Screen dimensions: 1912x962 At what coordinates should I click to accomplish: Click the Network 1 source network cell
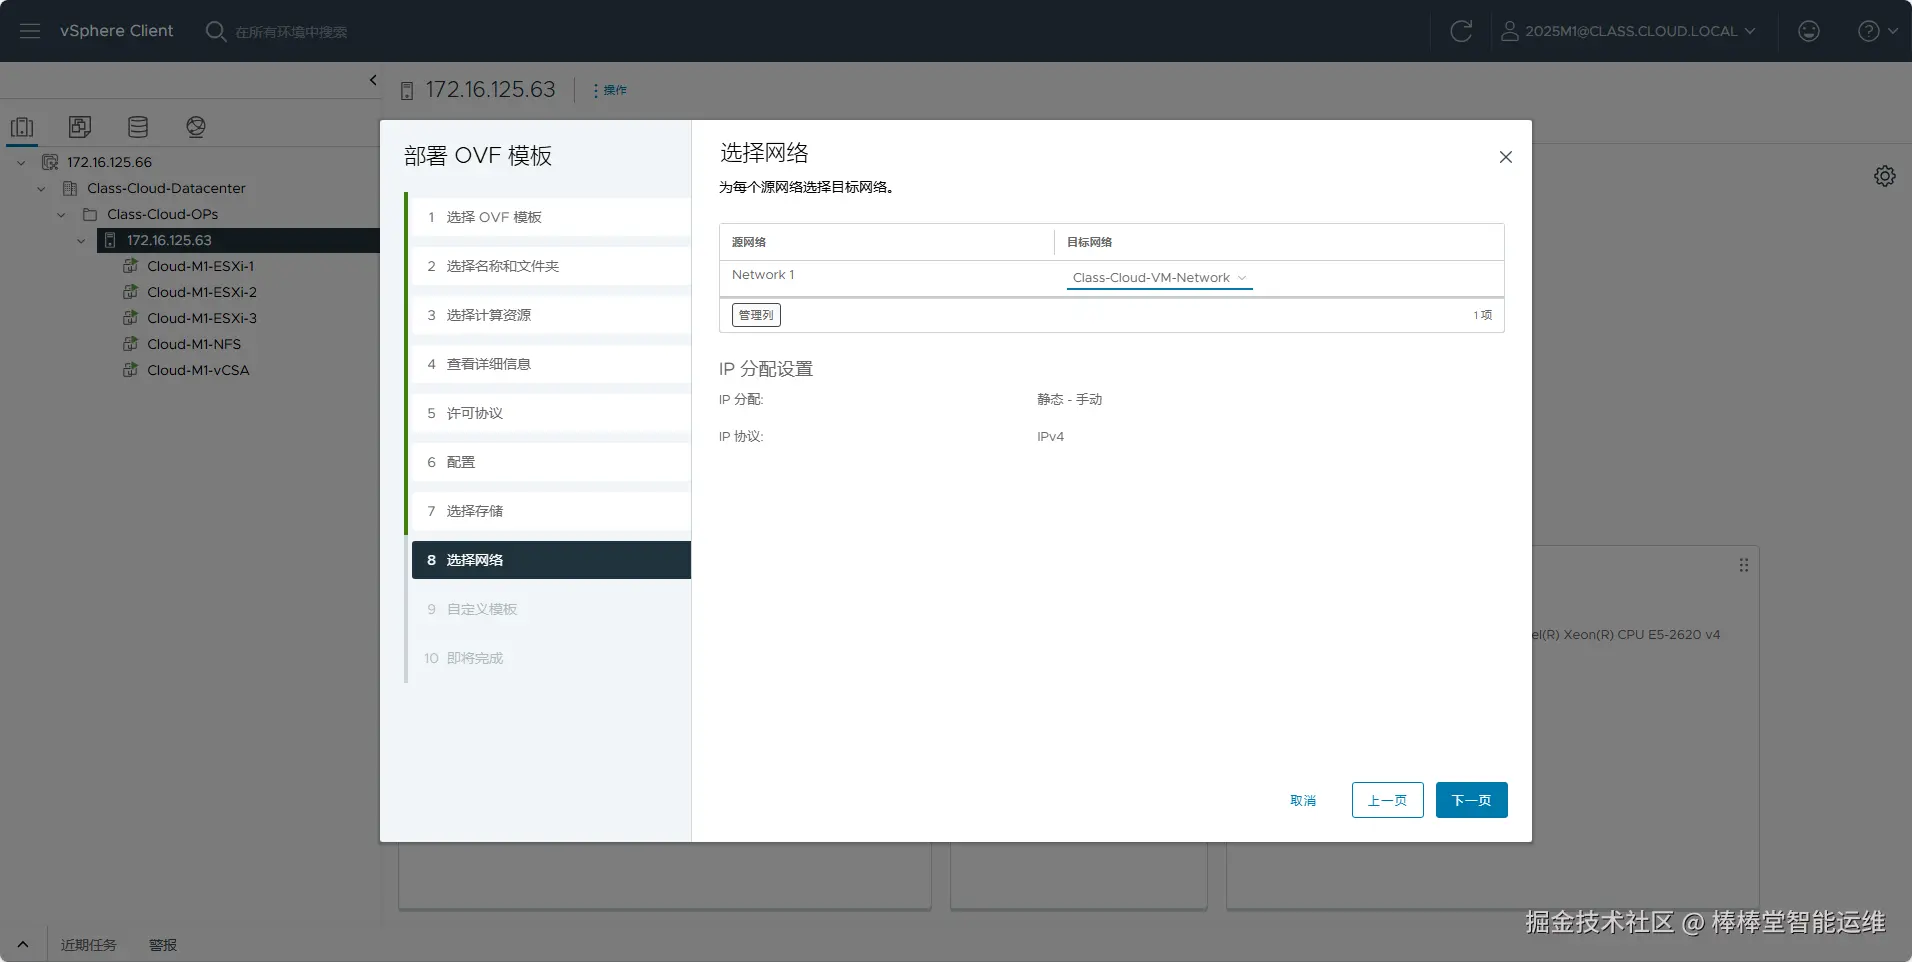click(763, 275)
